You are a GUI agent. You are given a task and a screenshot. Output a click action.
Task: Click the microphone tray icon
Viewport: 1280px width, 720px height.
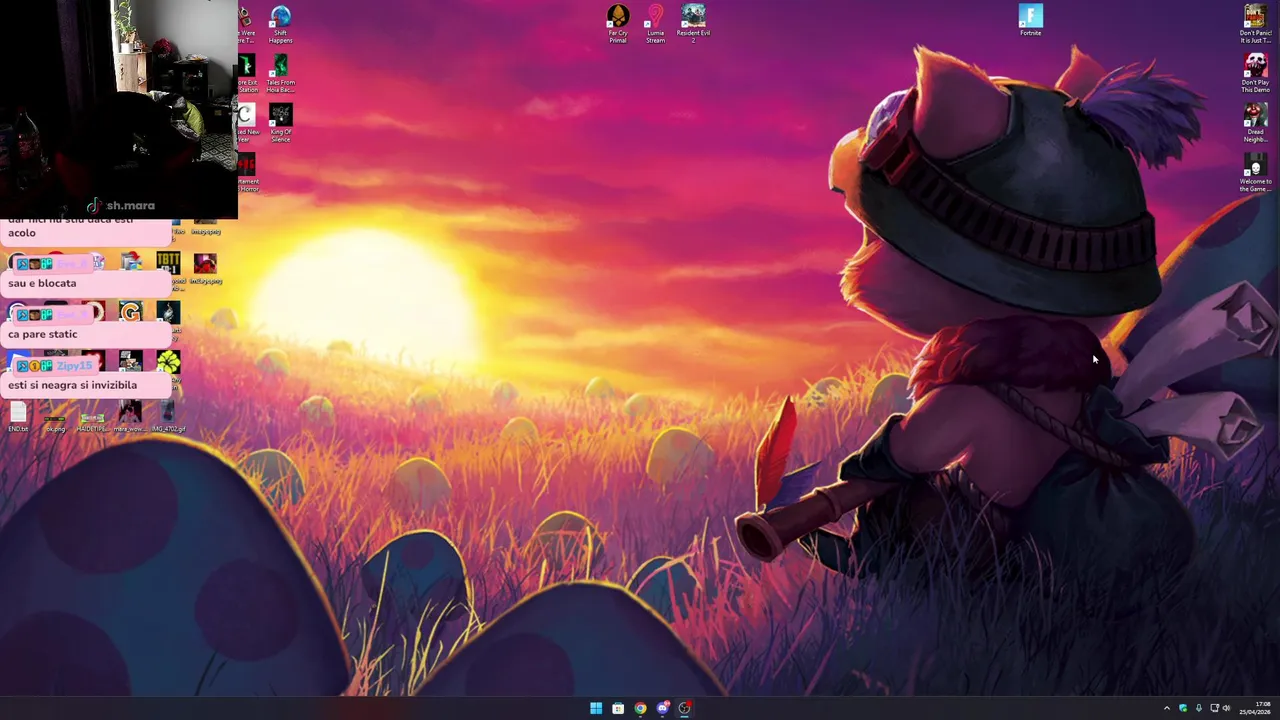click(1198, 708)
